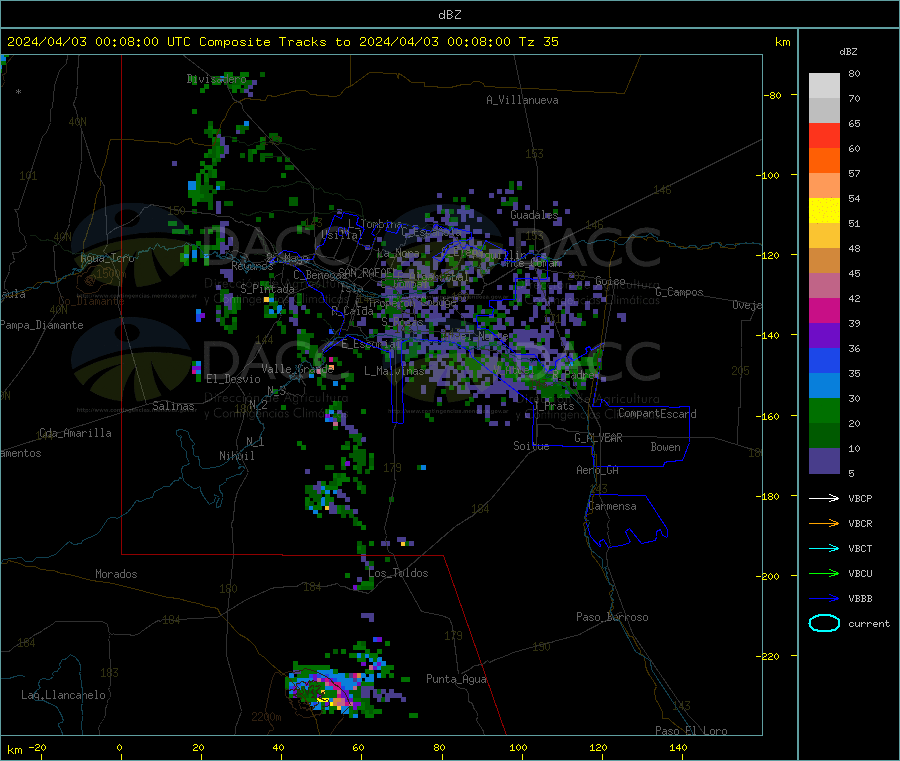
Task: Click the G_ALVEAR map label
Action: 598,438
